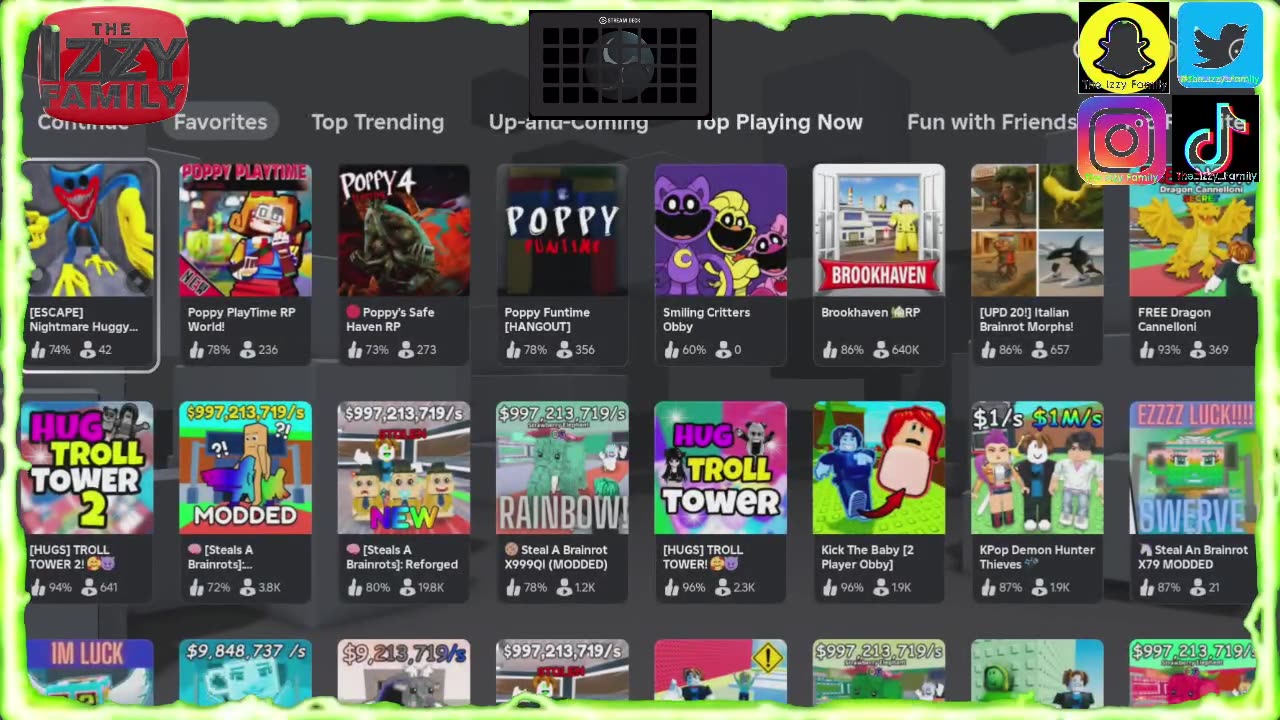Viewport: 1280px width, 720px height.
Task: Open the Snapchat icon overlay
Action: point(1123,47)
